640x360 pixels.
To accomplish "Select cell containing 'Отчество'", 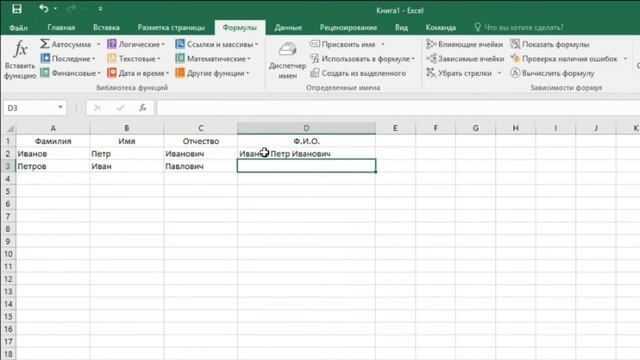I will (x=200, y=141).
